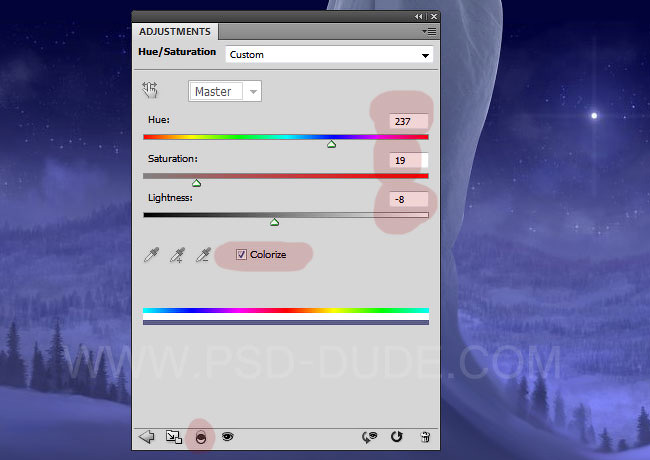Open the Adjustments panel flyout menu
650x460 pixels.
429,31
